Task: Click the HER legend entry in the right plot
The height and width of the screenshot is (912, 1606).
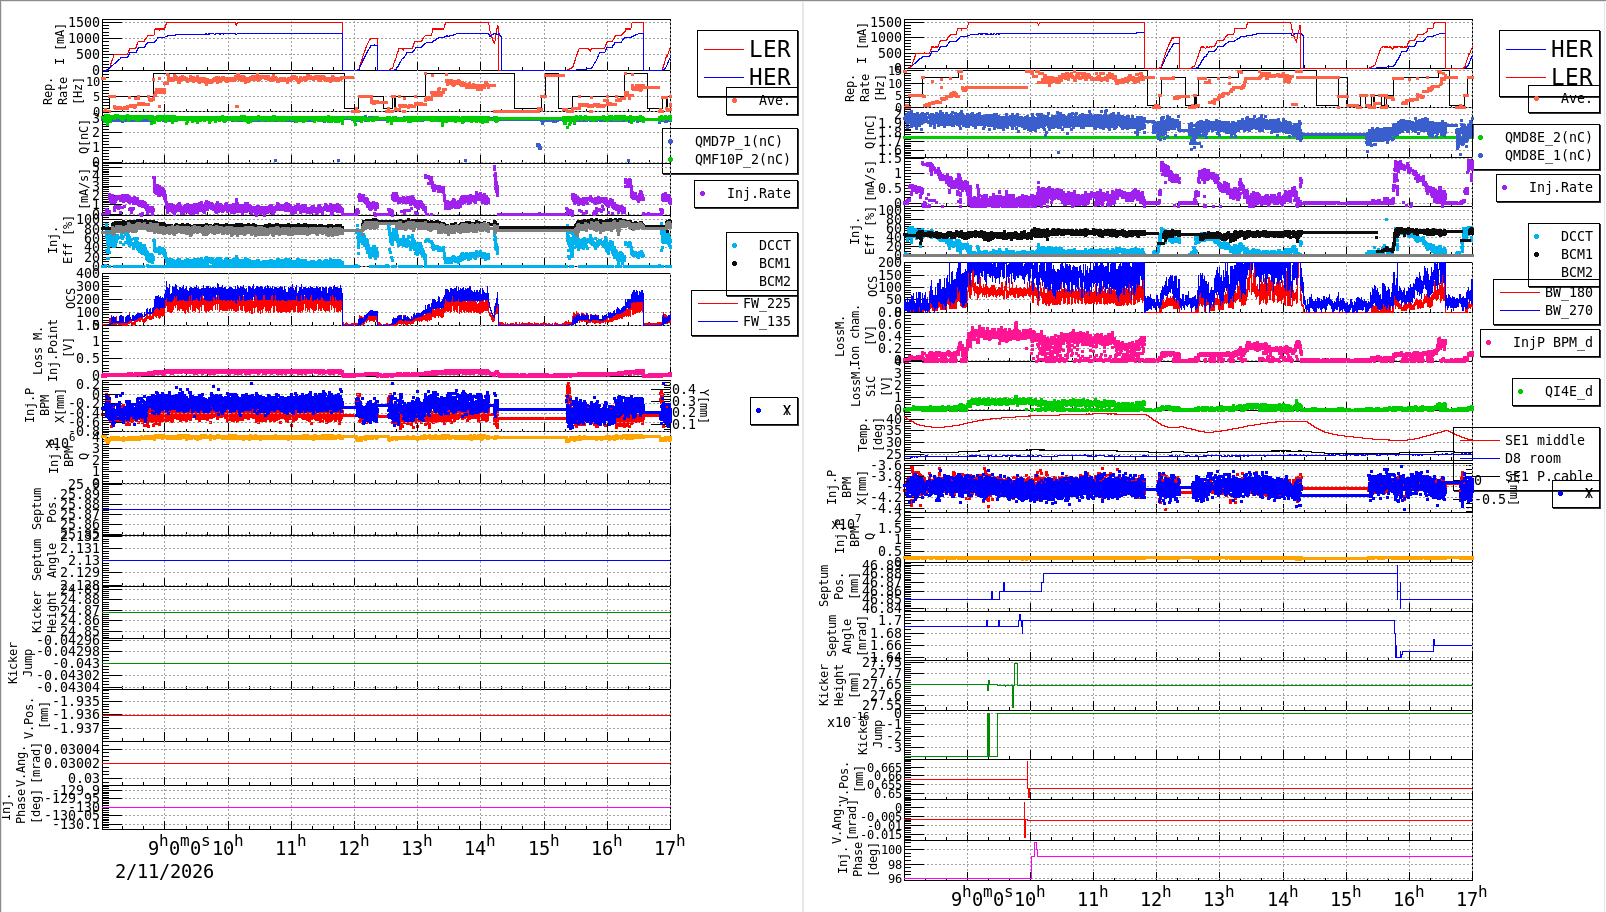Action: [x=1571, y=49]
